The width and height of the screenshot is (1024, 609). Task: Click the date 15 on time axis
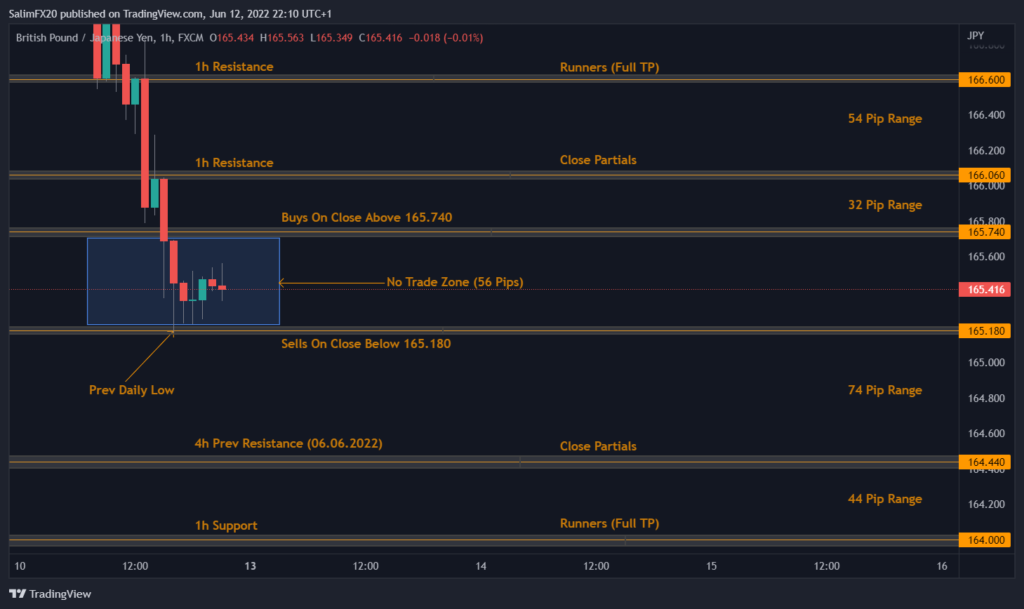[x=711, y=566]
